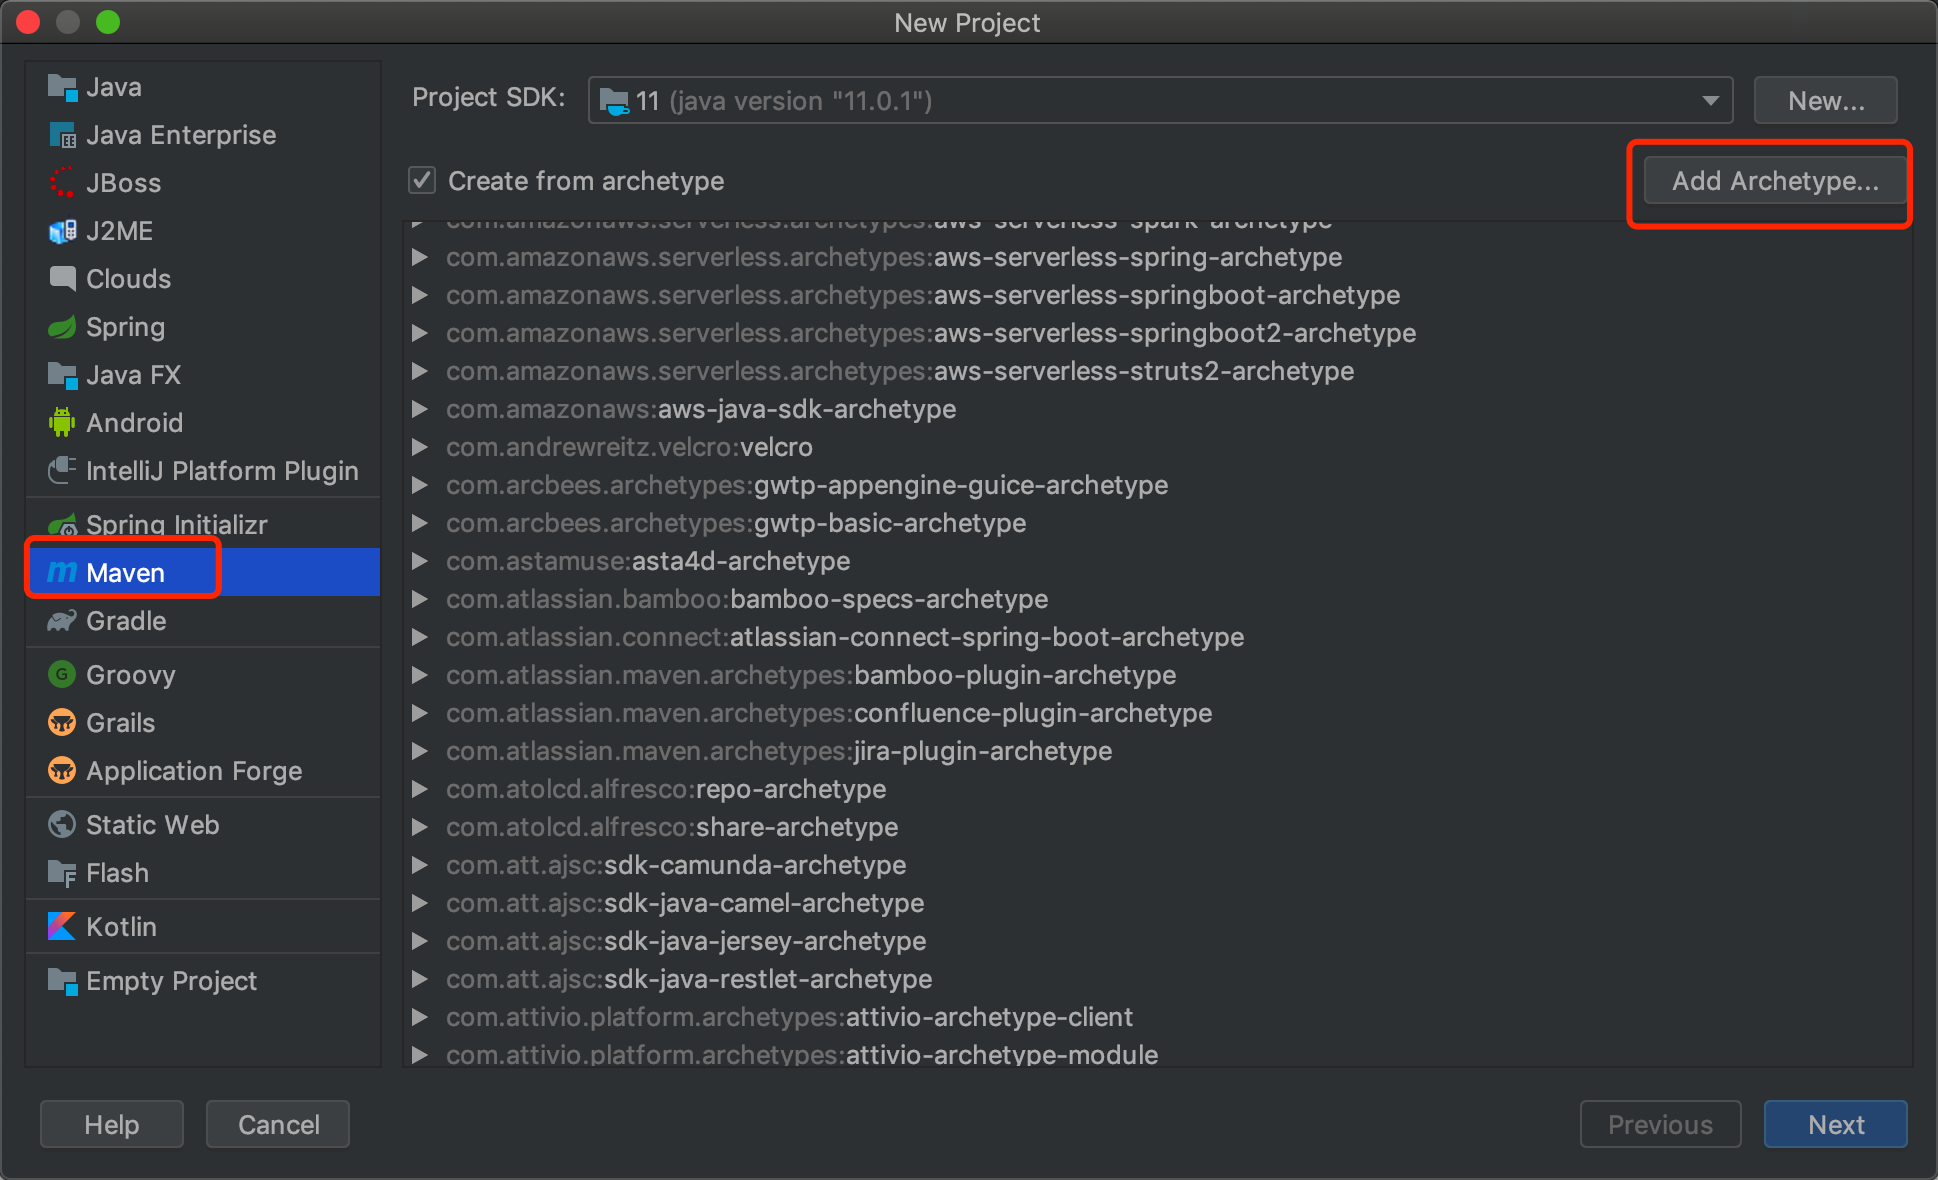This screenshot has width=1938, height=1180.
Task: Select Java Enterprise in project list
Action: tap(180, 135)
